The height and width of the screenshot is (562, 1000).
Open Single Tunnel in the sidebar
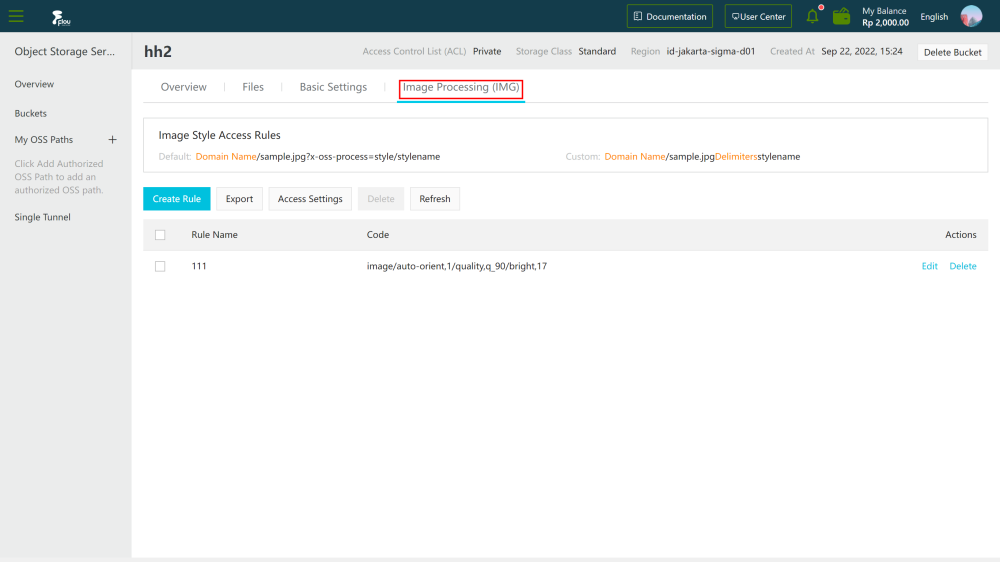click(x=43, y=217)
